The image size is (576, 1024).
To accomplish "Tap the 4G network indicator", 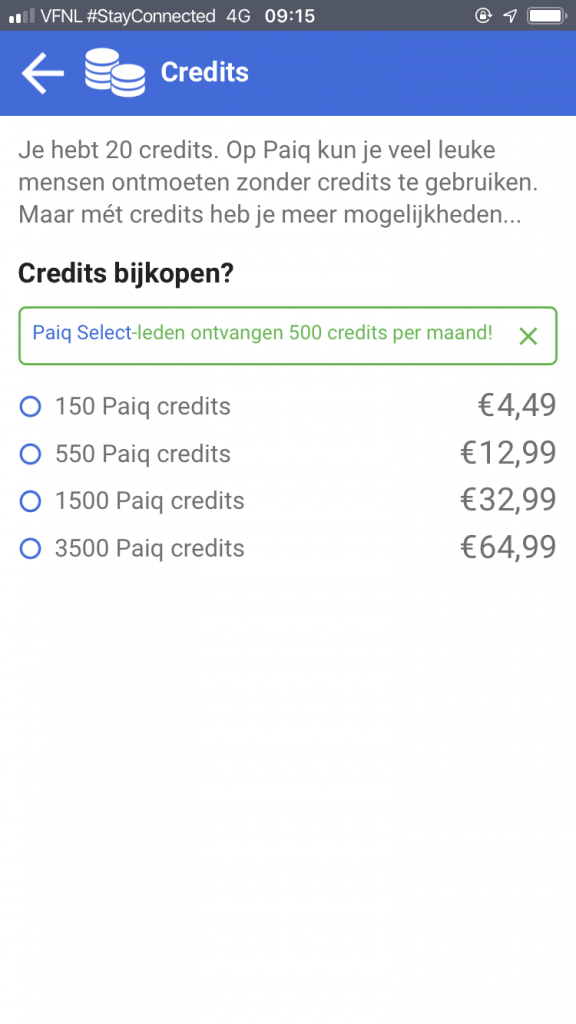I will tap(238, 16).
